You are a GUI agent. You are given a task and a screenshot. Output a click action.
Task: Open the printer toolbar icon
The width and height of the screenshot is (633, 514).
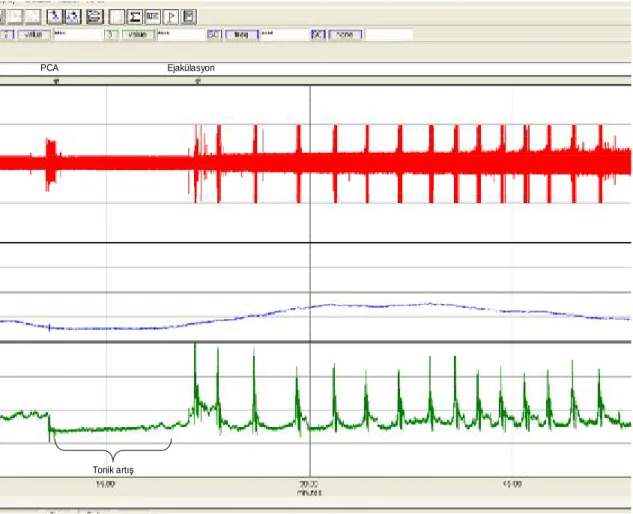click(x=95, y=17)
